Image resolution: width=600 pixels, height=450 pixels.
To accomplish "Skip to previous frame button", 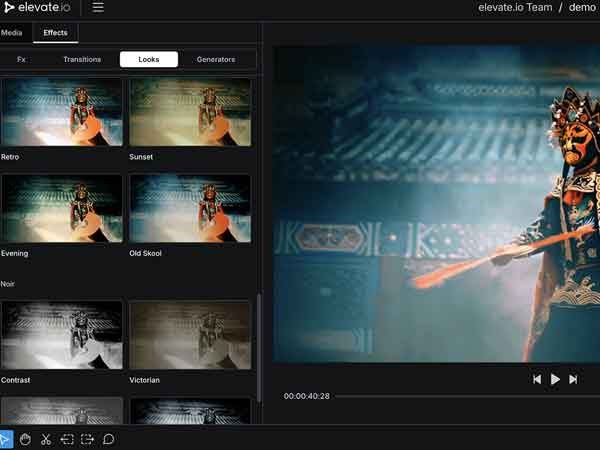I will coord(537,379).
